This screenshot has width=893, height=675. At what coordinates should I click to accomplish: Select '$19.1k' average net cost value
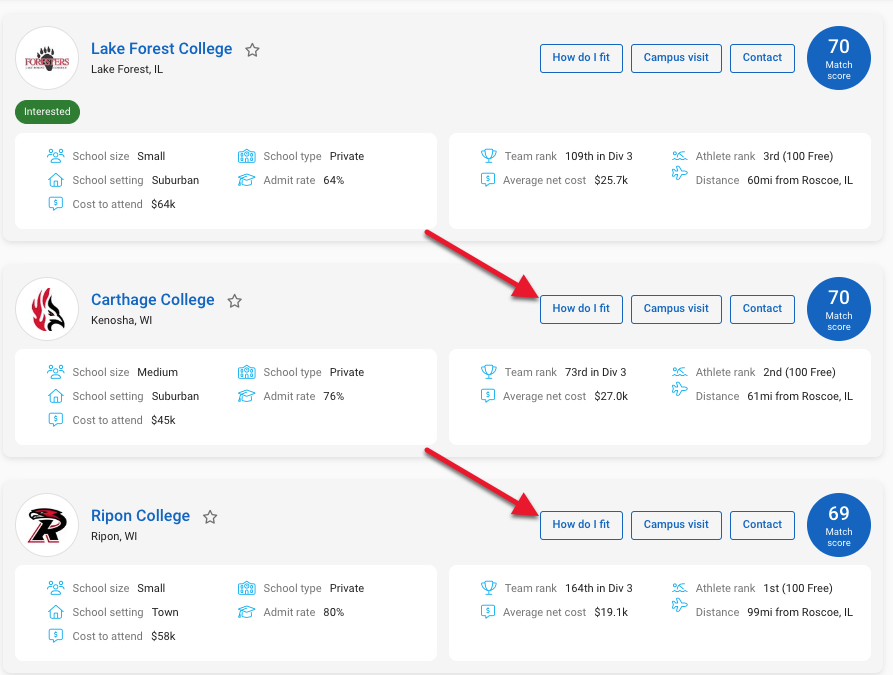click(x=611, y=612)
